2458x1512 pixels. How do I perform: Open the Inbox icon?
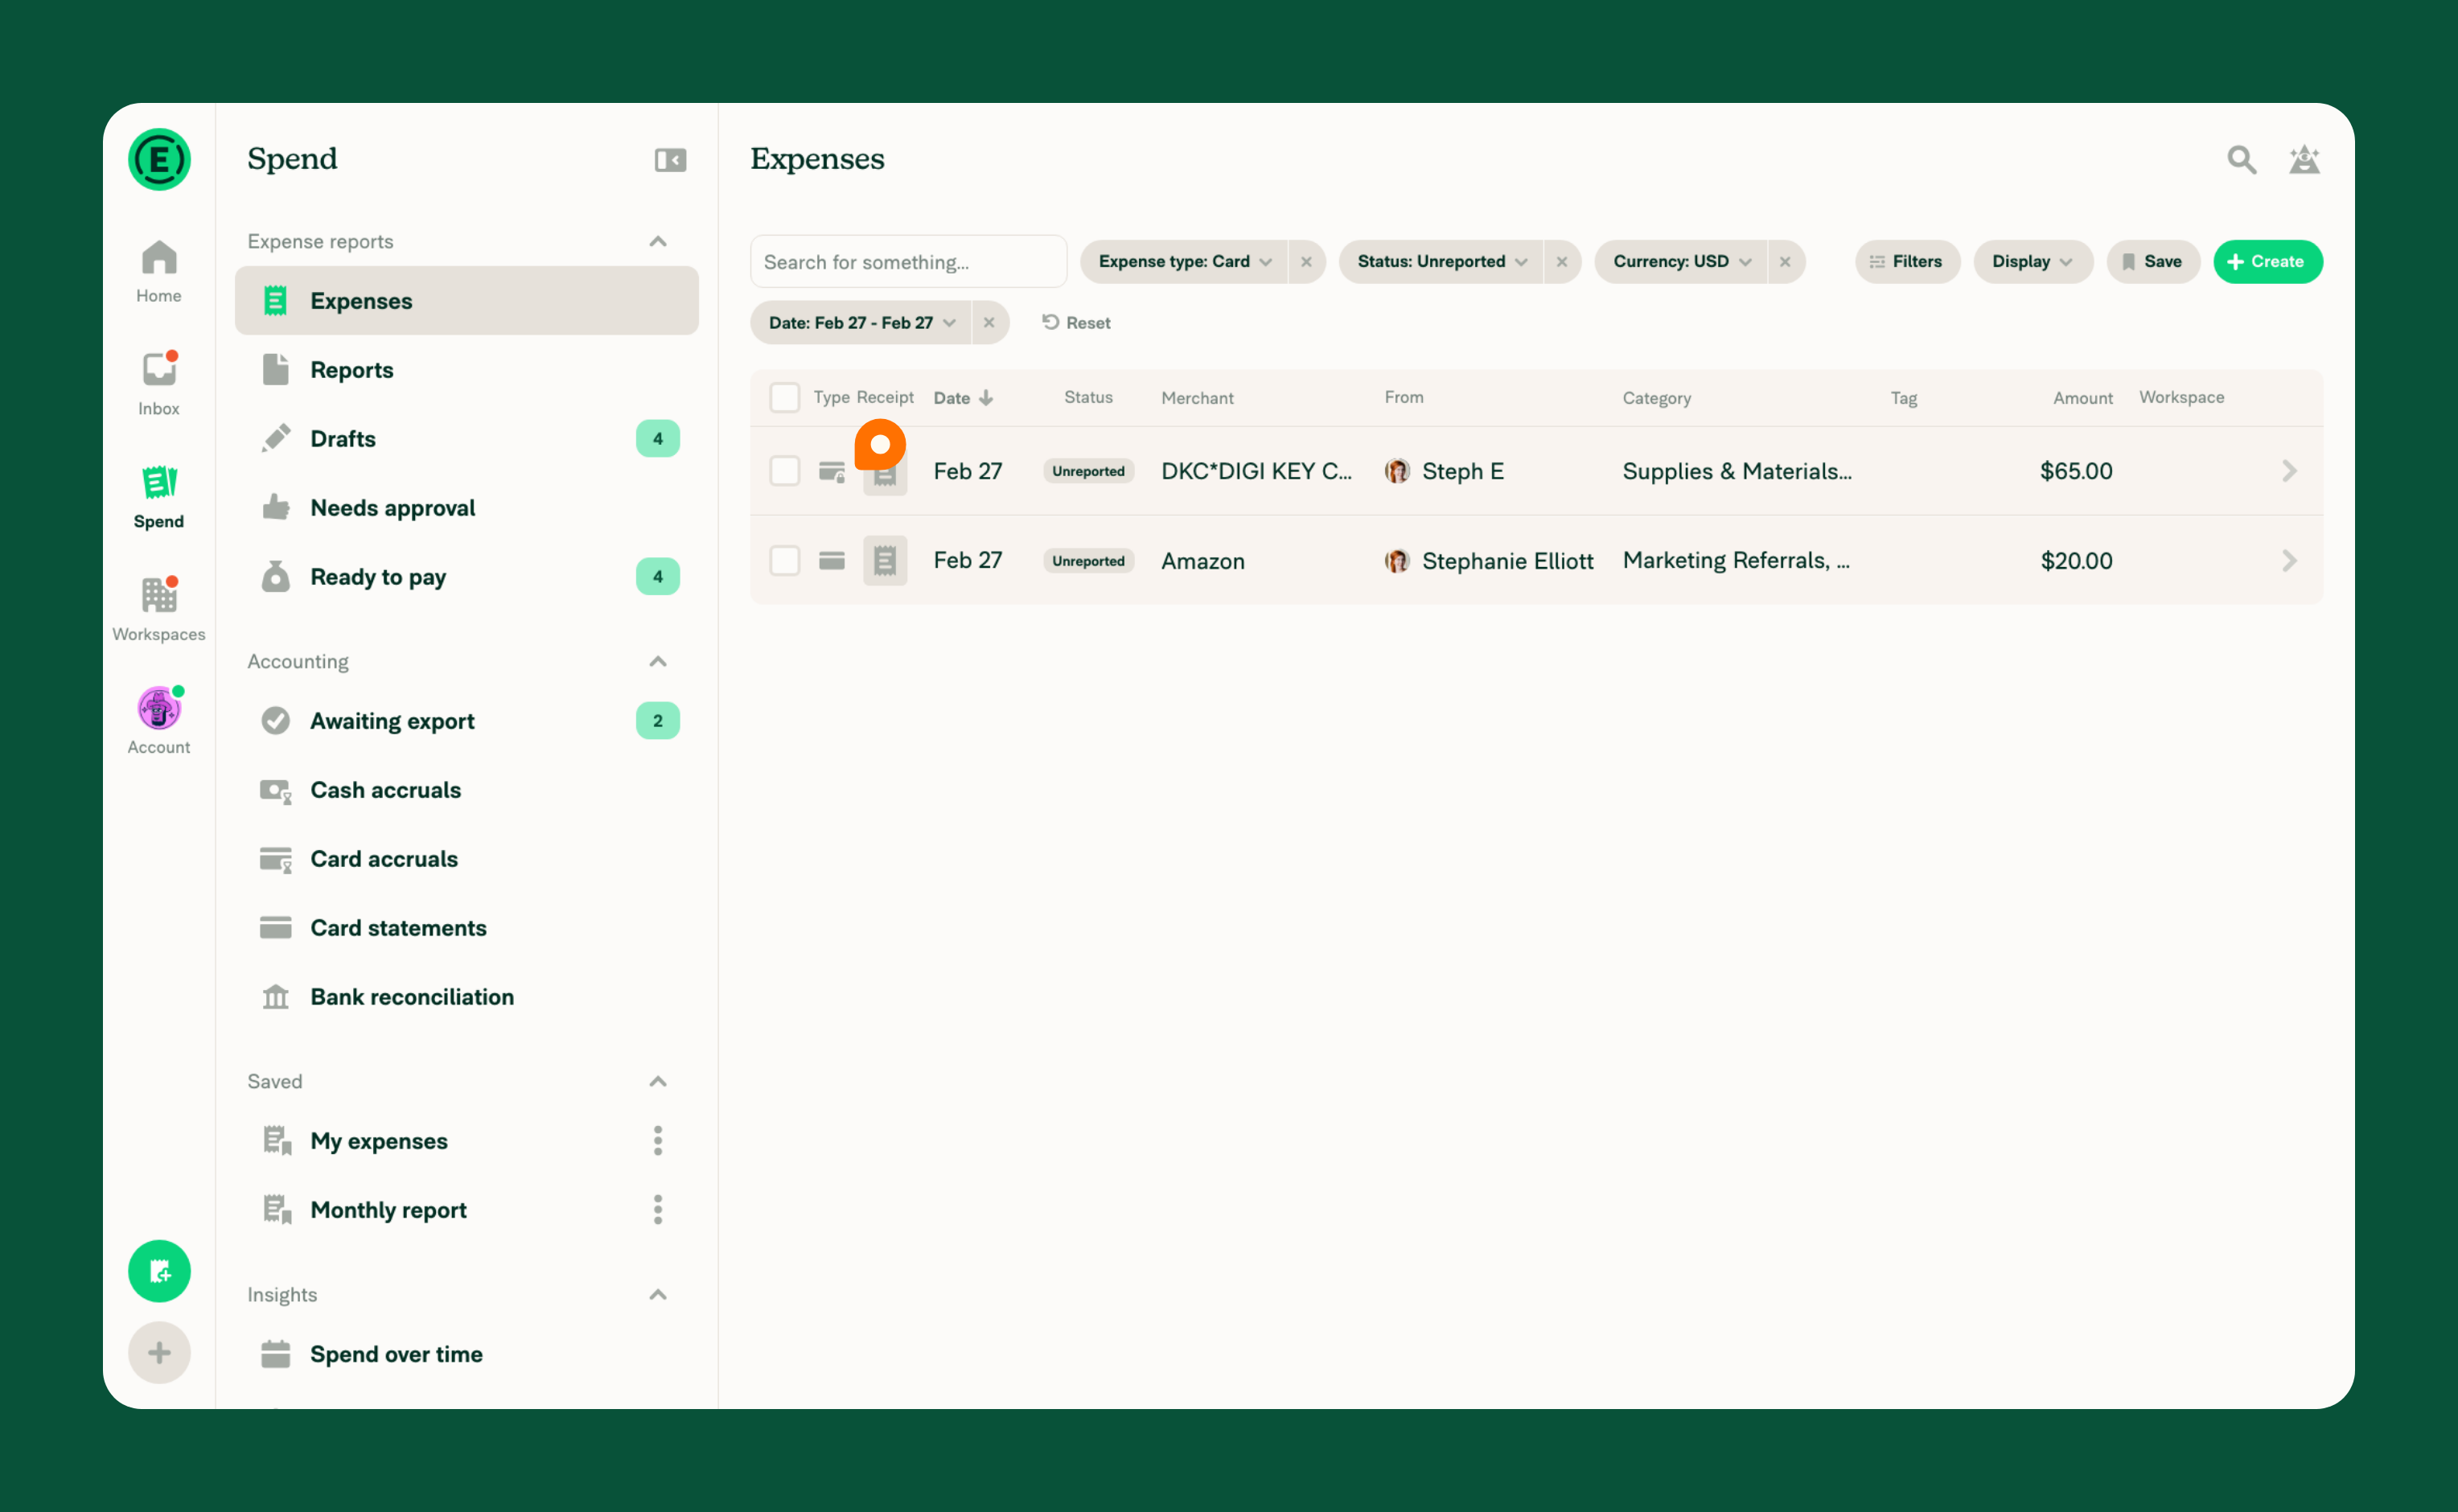[x=159, y=384]
